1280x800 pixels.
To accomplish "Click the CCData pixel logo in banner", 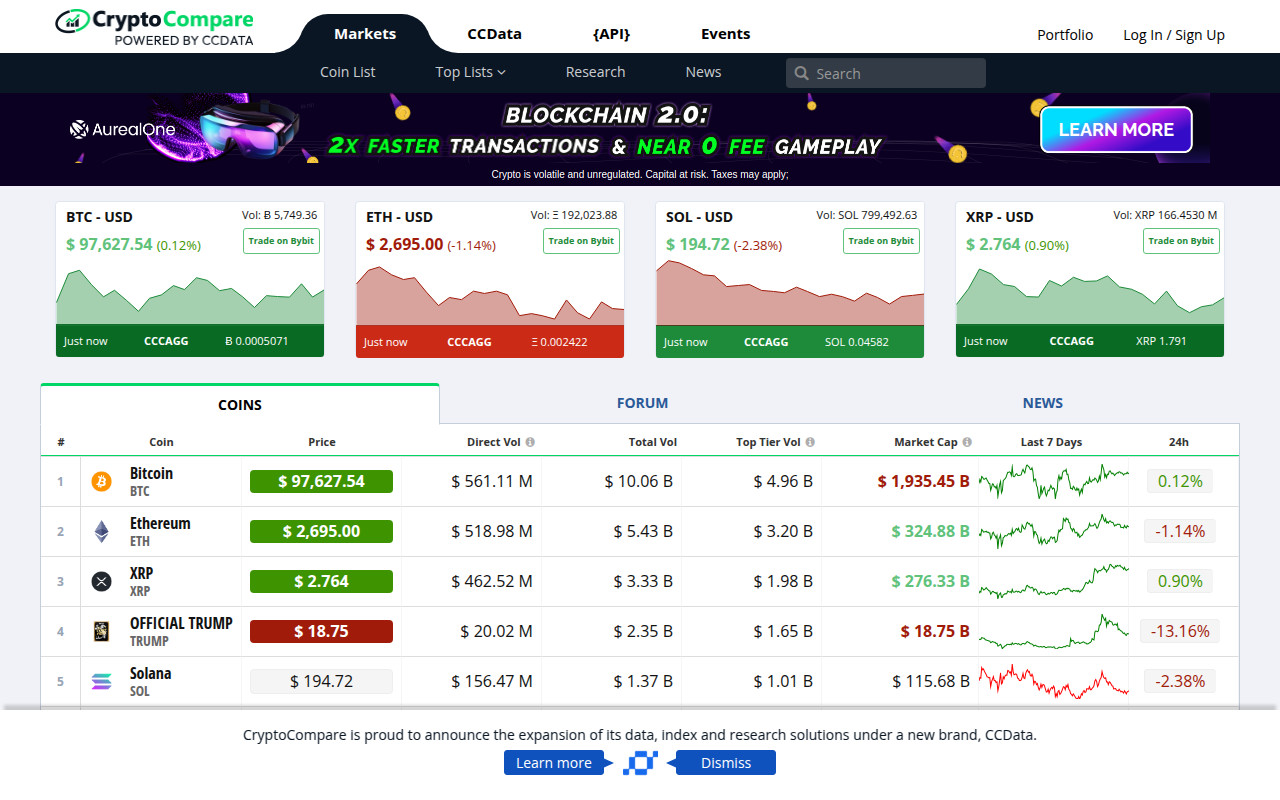I will [640, 763].
